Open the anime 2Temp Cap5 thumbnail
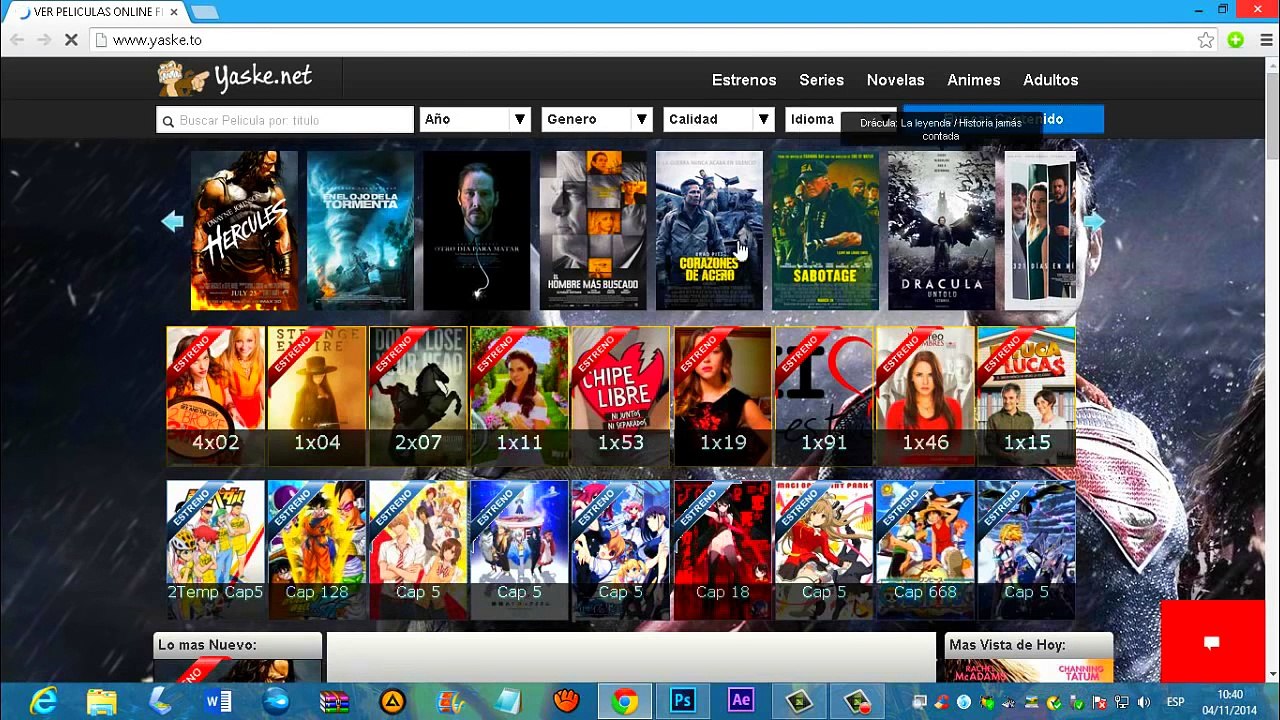 coord(216,550)
